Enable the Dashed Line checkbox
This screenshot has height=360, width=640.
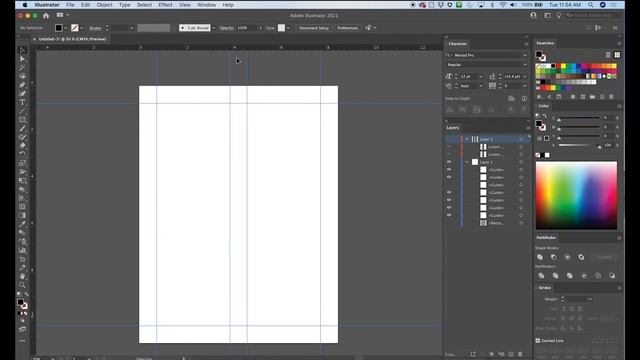click(x=538, y=340)
